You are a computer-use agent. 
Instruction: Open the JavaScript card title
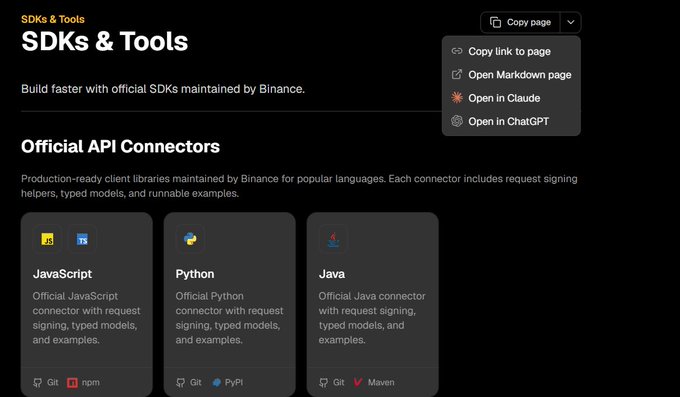tap(62, 274)
